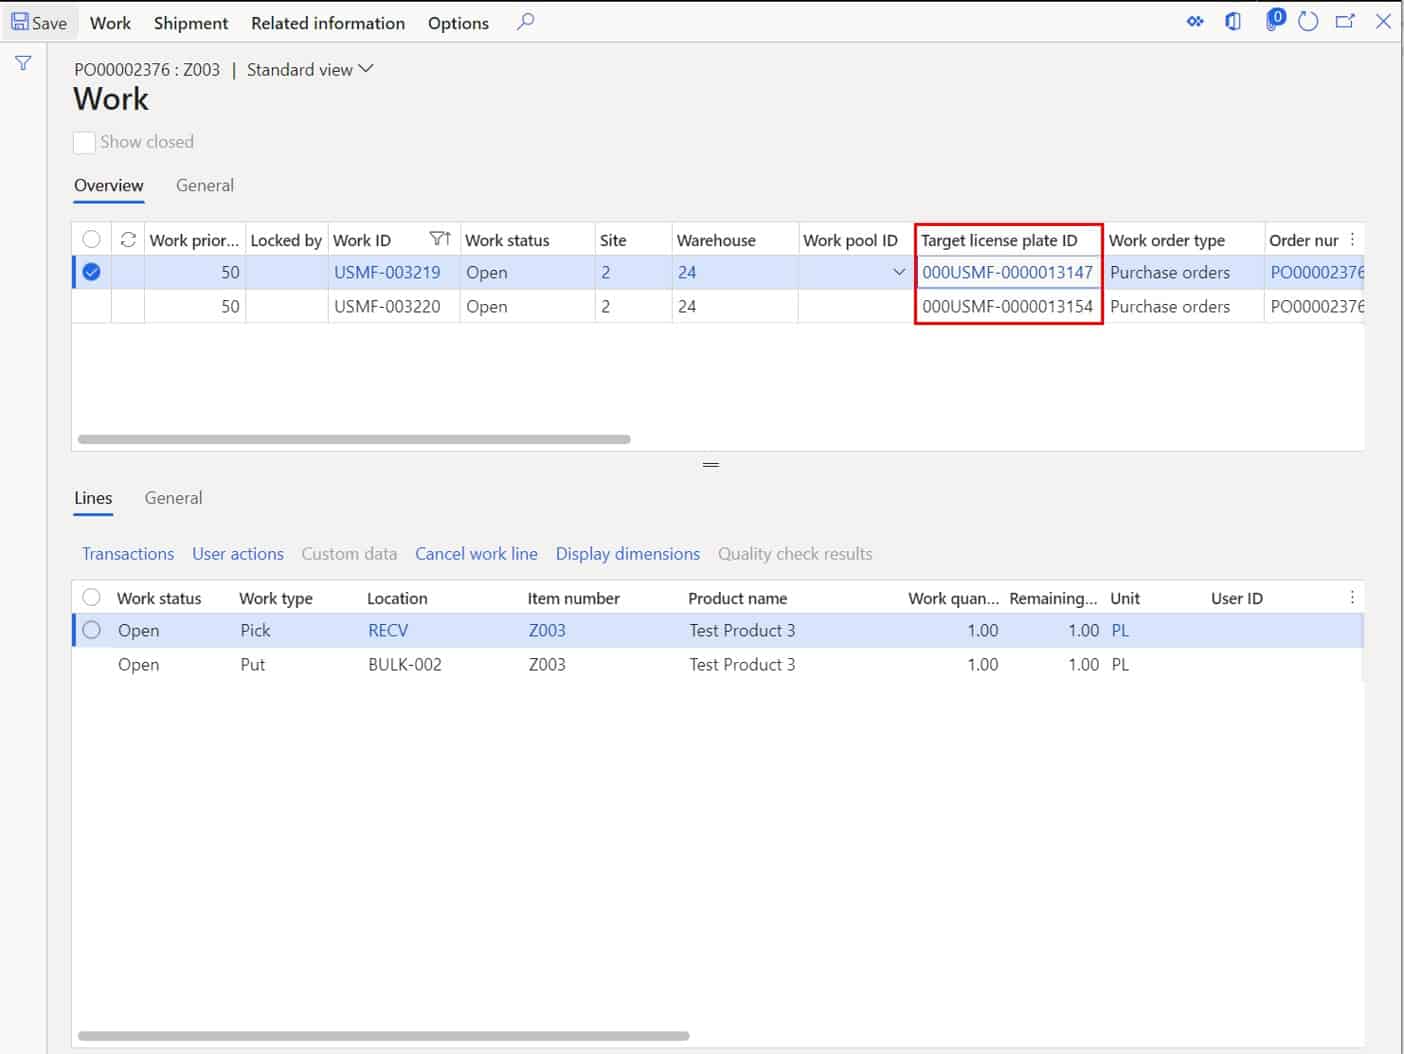This screenshot has width=1404, height=1054.
Task: Click Cancel work line
Action: [x=476, y=553]
